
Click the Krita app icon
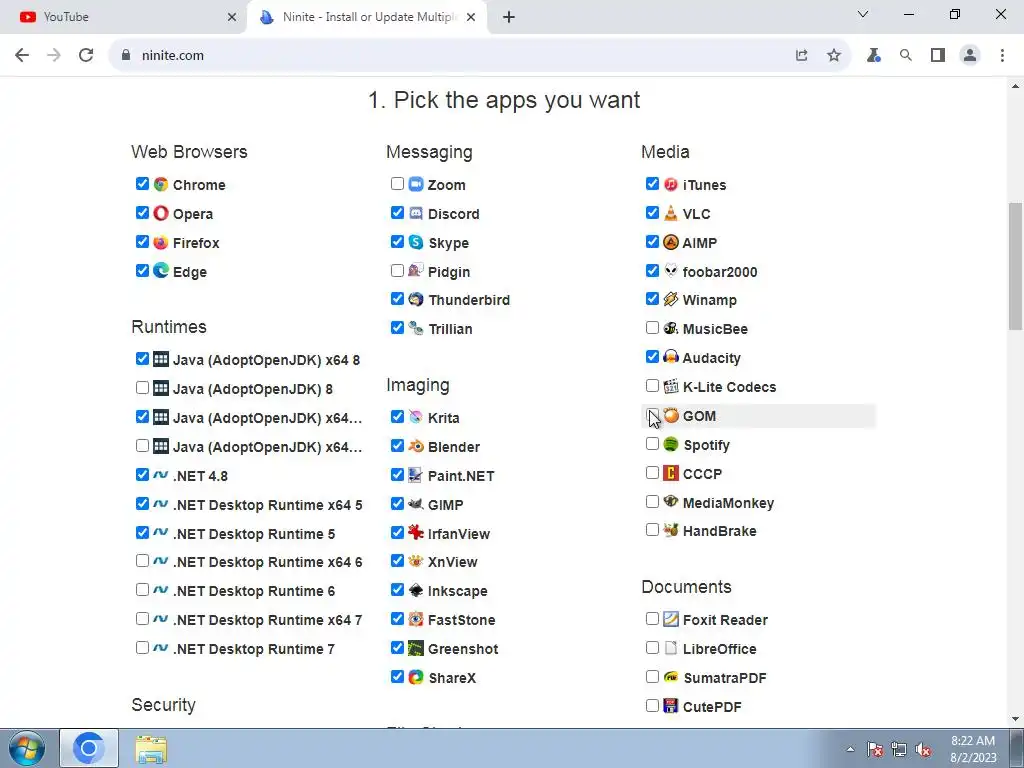pyautogui.click(x=416, y=417)
